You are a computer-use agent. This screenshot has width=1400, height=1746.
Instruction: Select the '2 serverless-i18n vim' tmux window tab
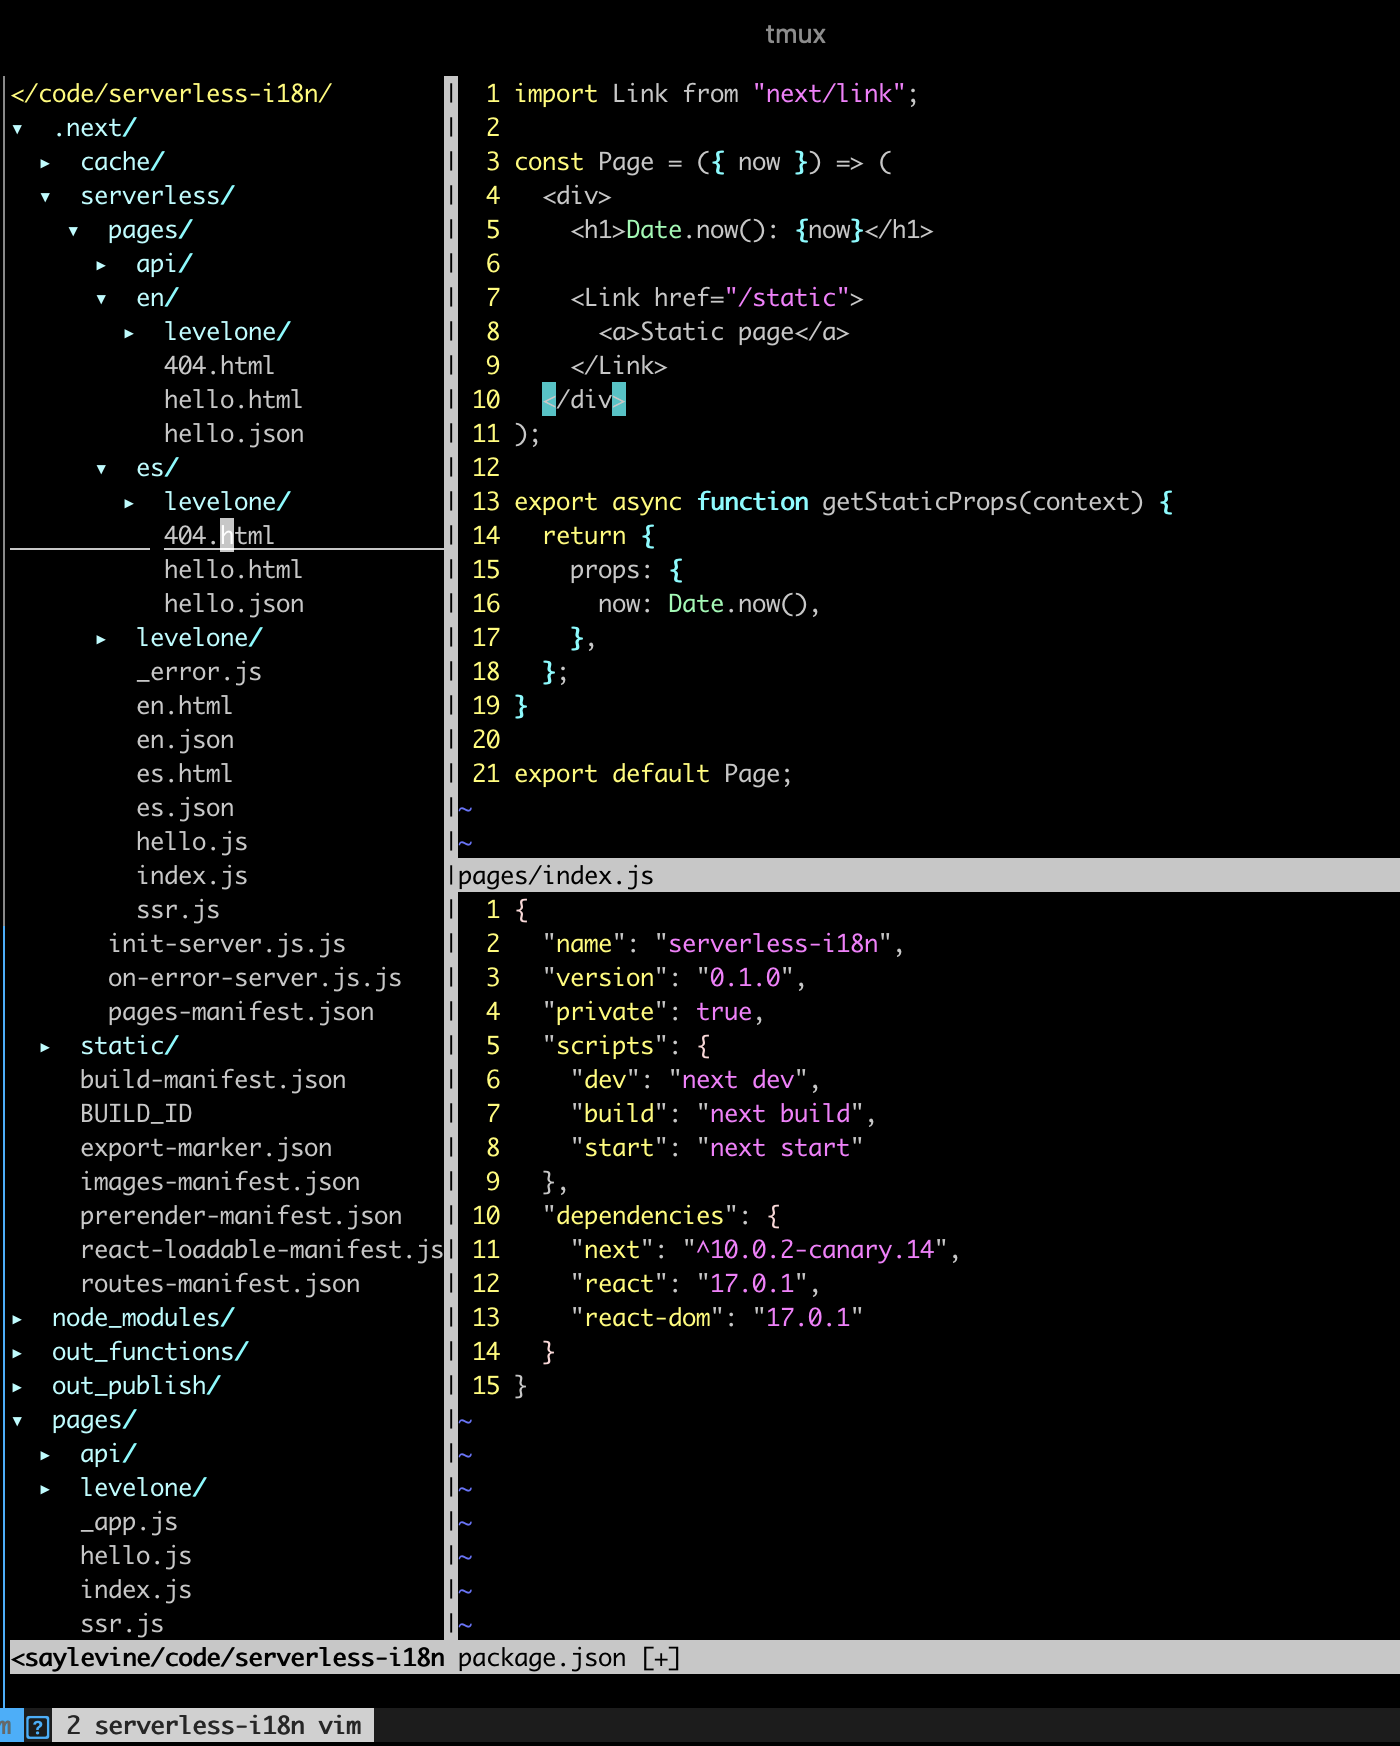tap(213, 1726)
